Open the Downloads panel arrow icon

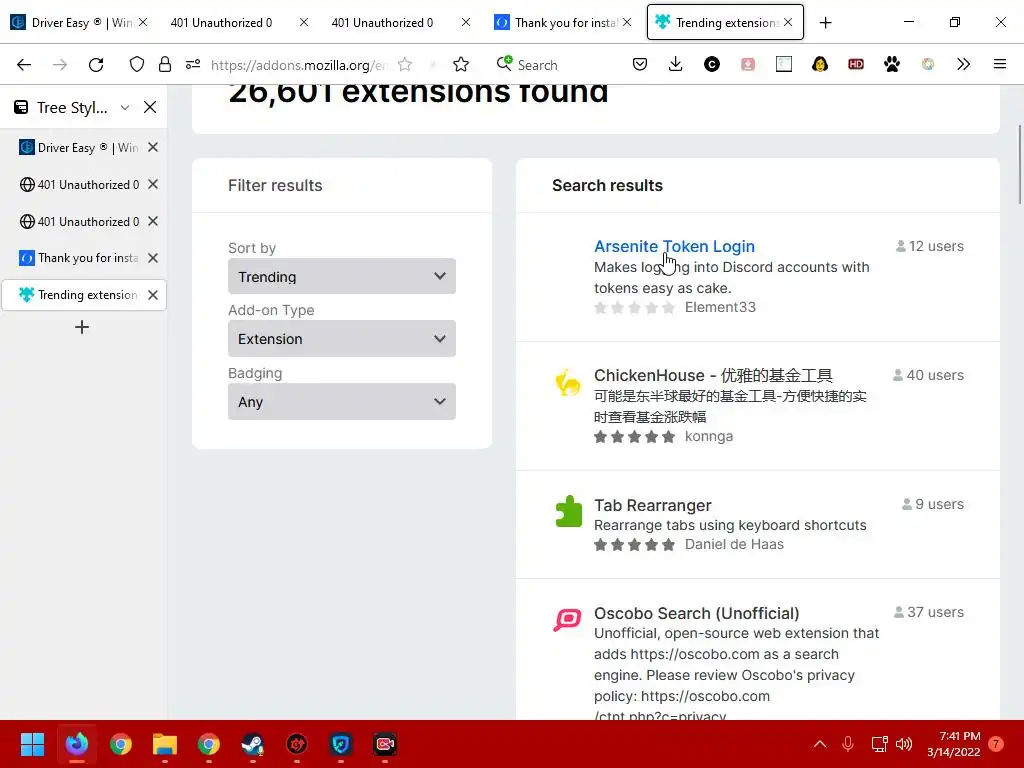tap(676, 64)
